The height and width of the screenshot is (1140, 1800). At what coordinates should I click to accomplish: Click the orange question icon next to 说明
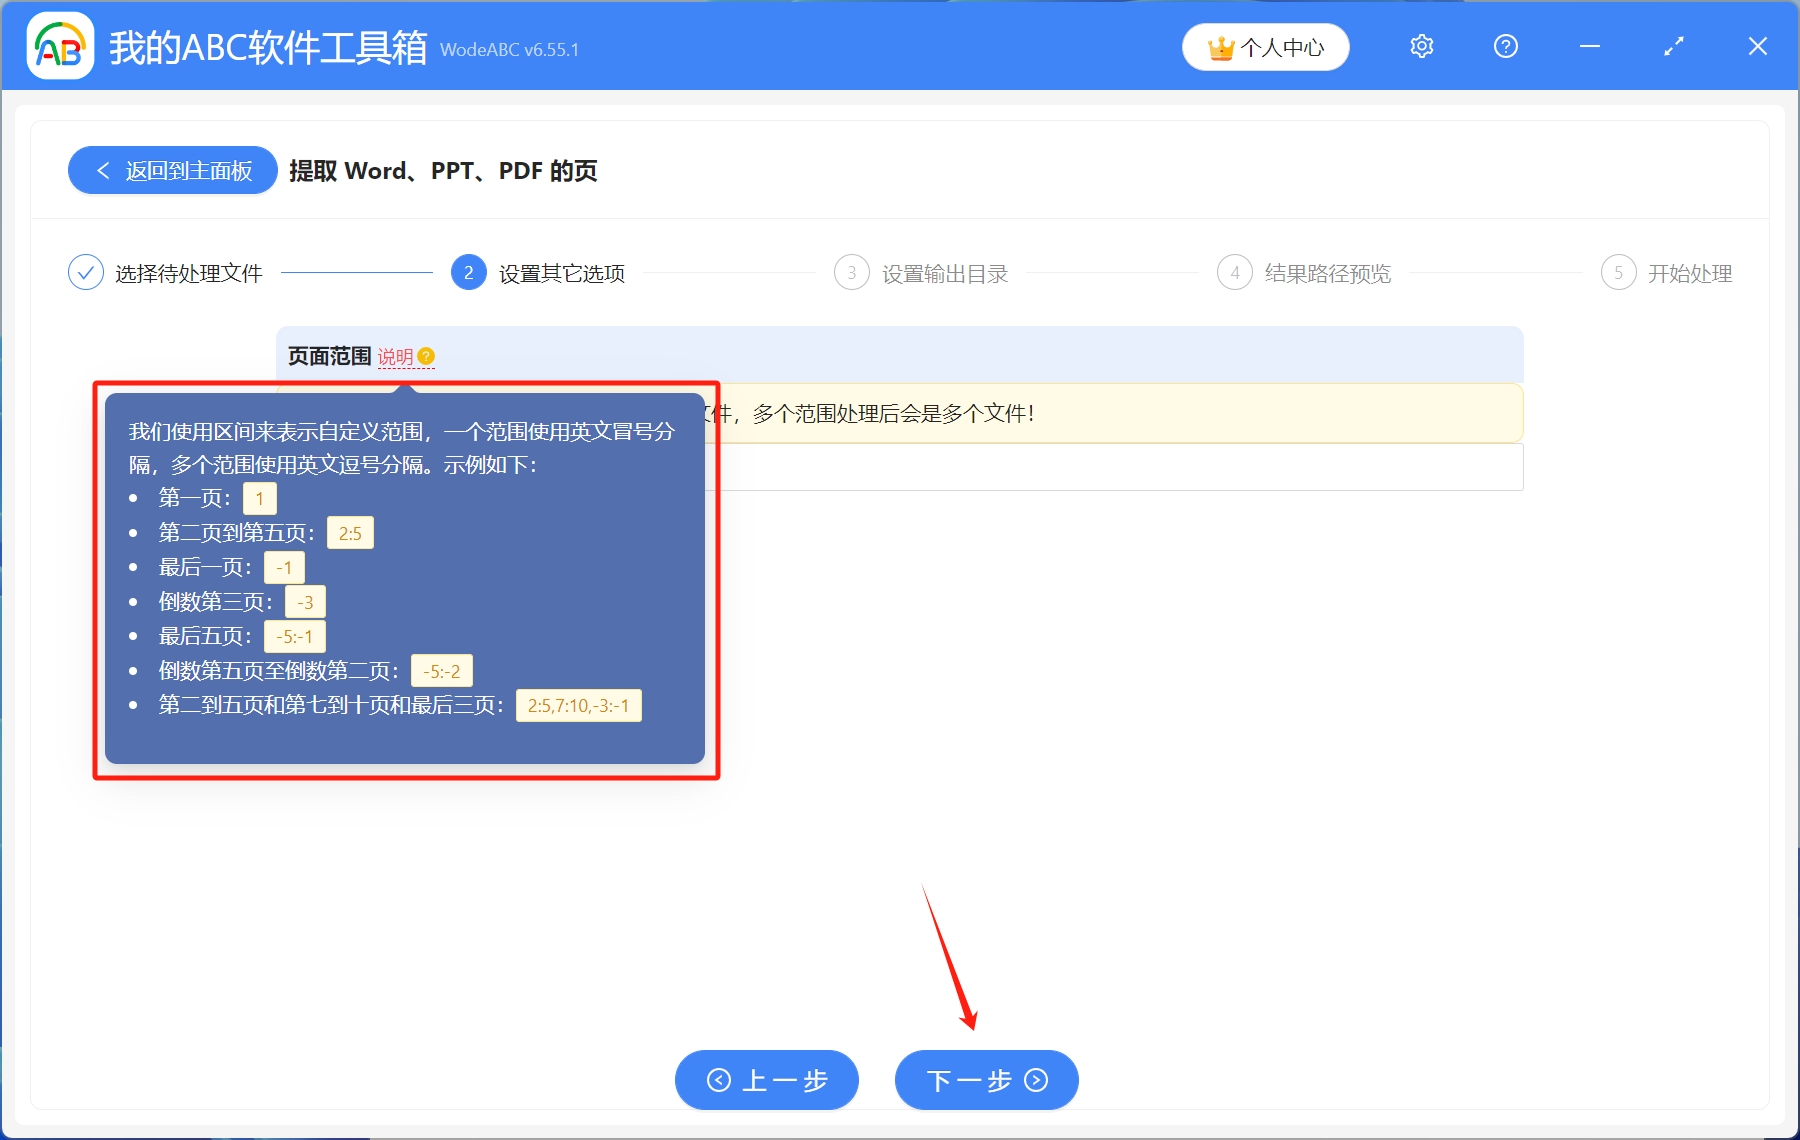[x=428, y=354]
